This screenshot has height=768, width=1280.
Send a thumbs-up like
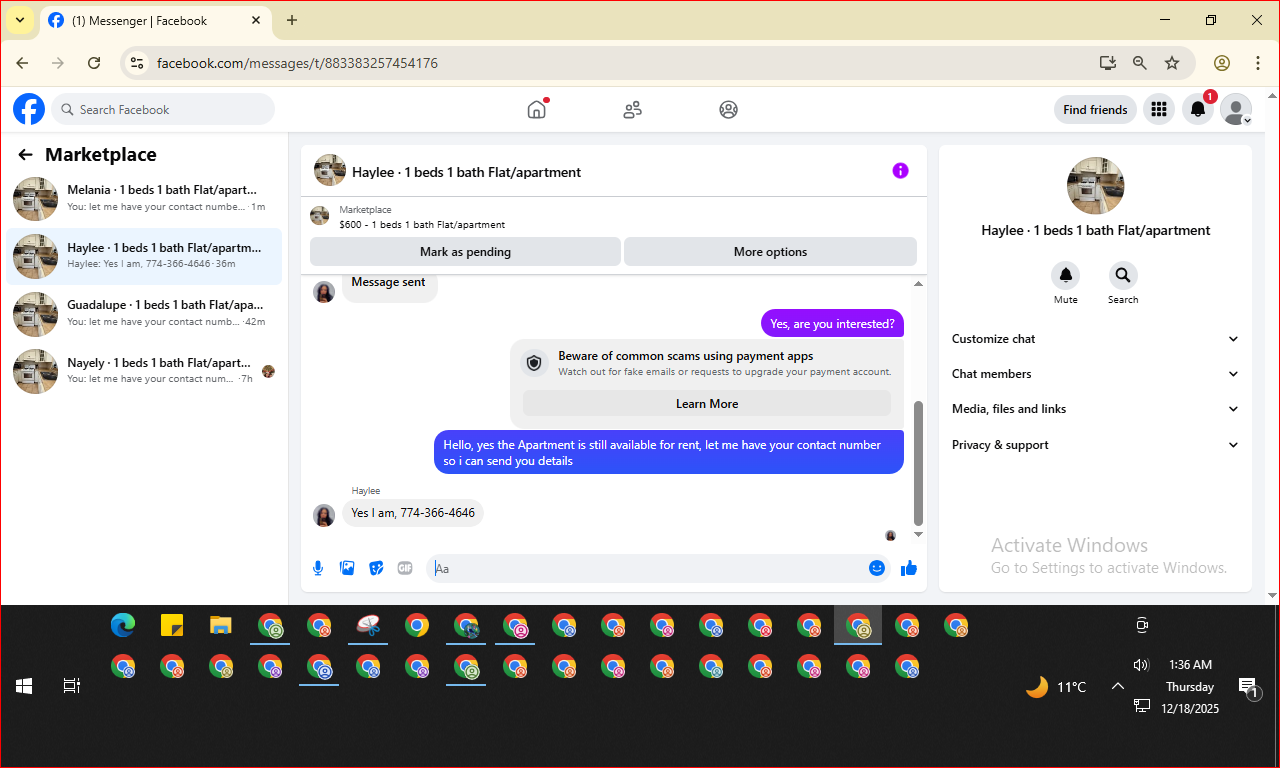[x=909, y=568]
